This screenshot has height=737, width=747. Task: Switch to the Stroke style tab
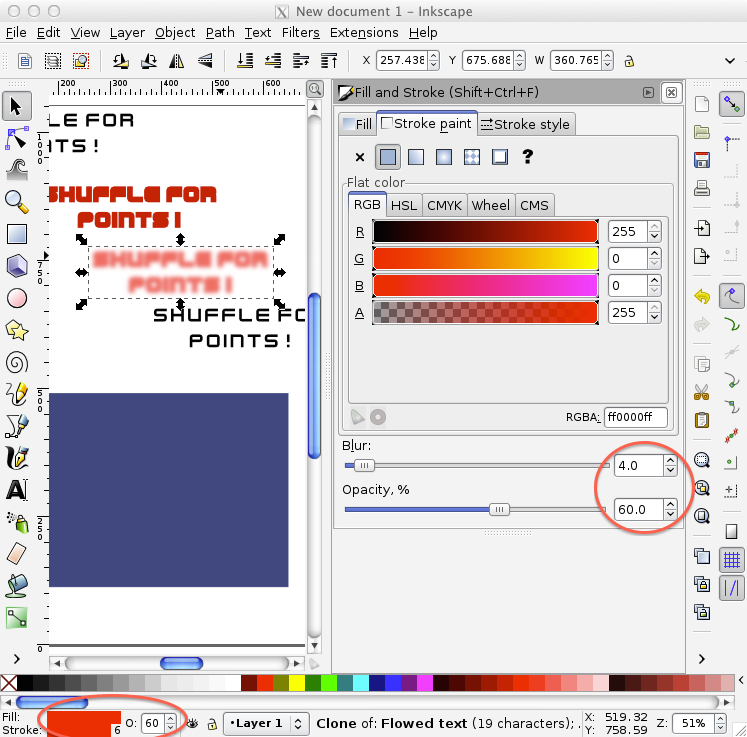pos(525,124)
